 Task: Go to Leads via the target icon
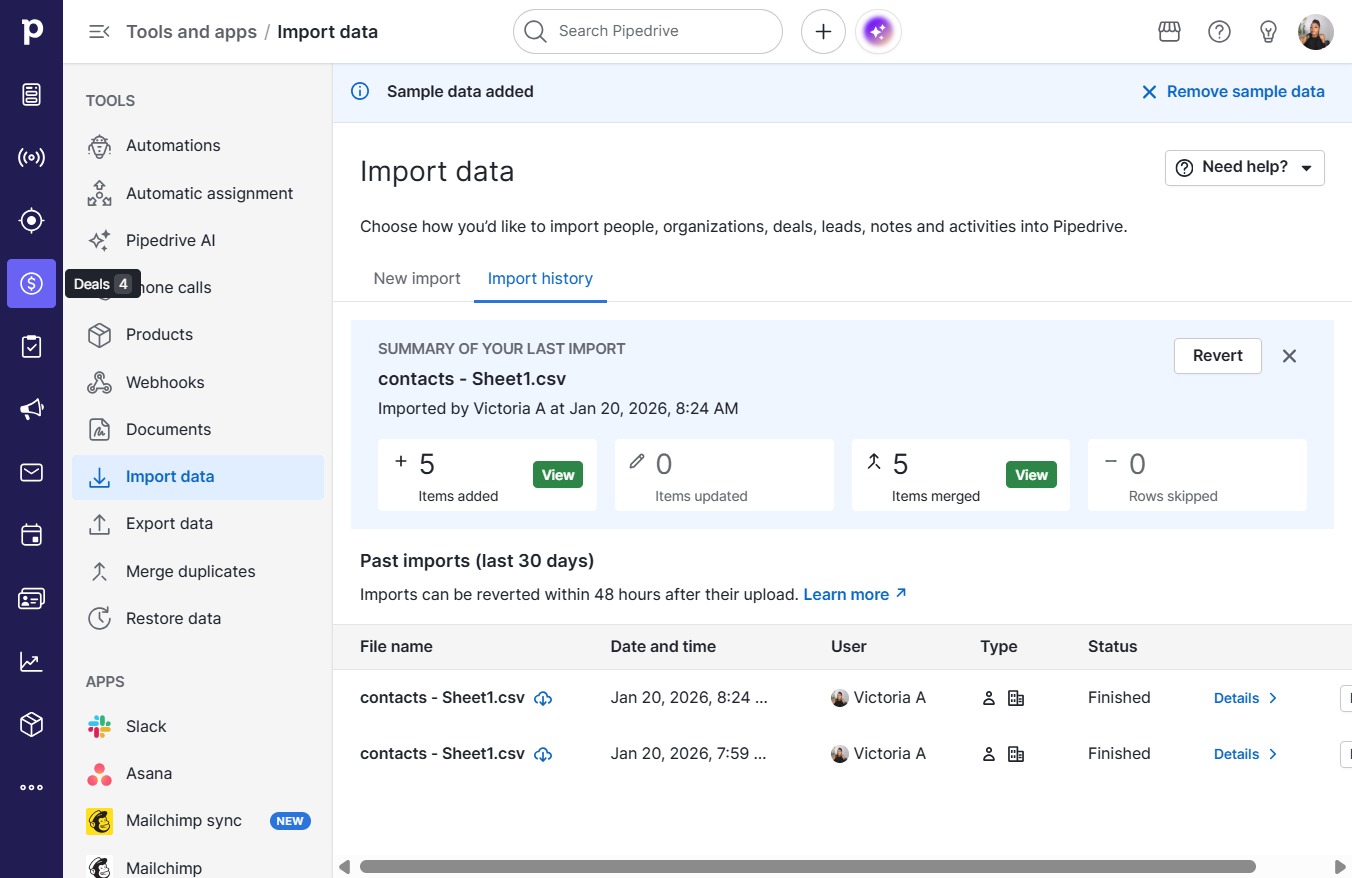[31, 221]
